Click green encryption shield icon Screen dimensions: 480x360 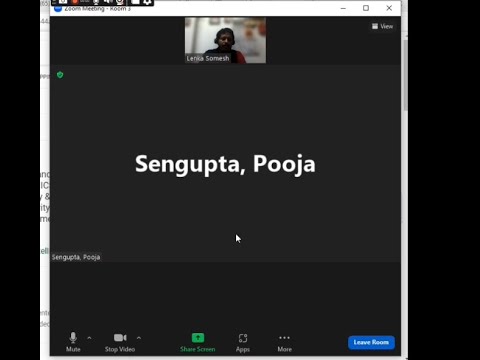click(60, 75)
